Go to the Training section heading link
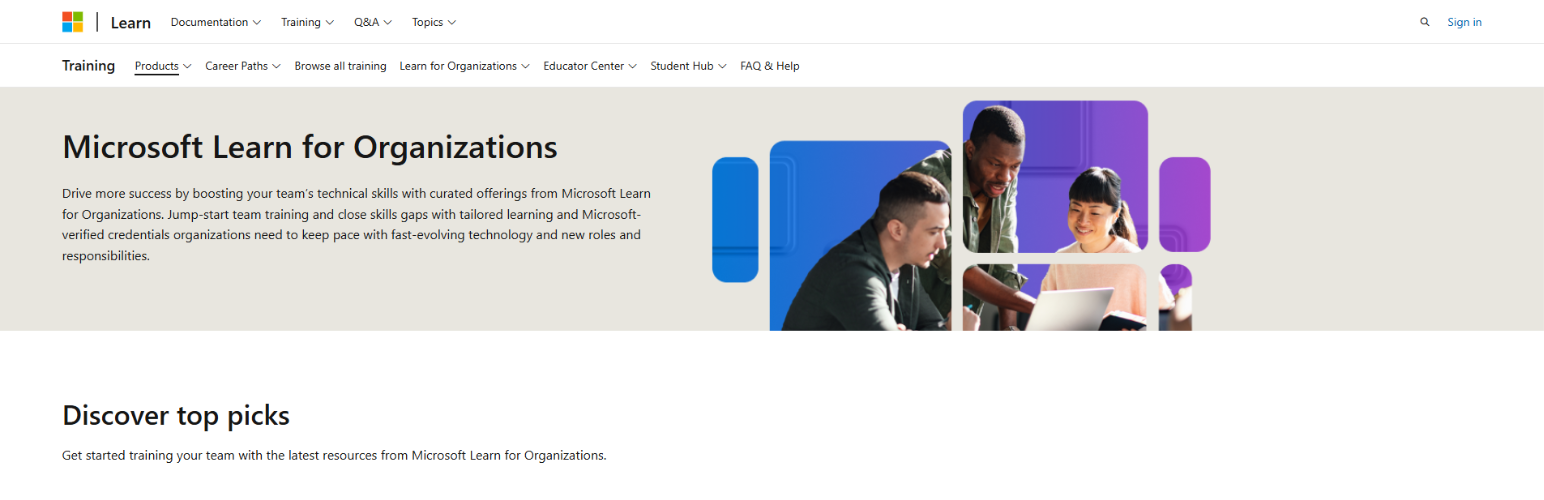 click(x=89, y=66)
